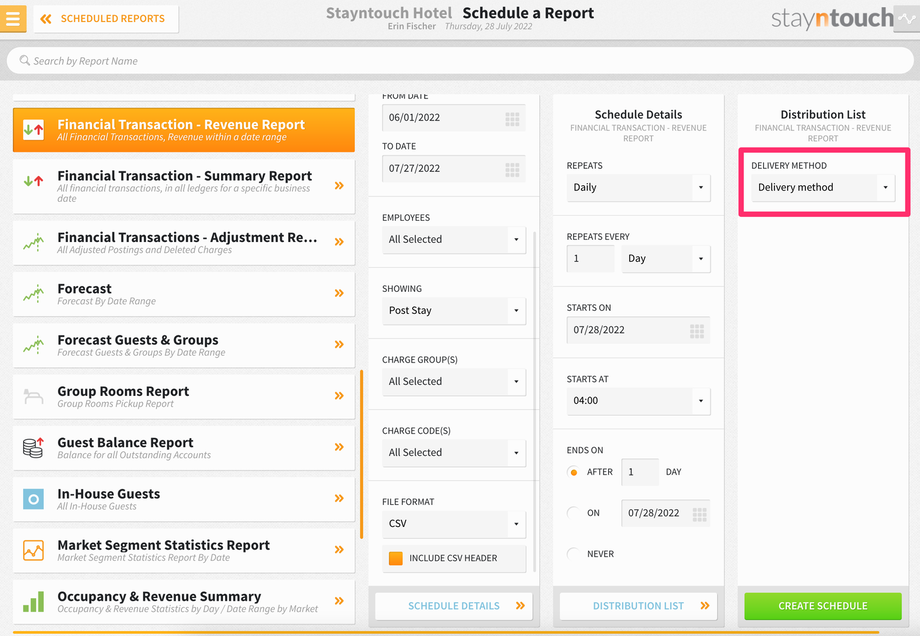This screenshot has width=920, height=636.
Task: Click the To Date 07/27/2022 field
Action: [454, 169]
